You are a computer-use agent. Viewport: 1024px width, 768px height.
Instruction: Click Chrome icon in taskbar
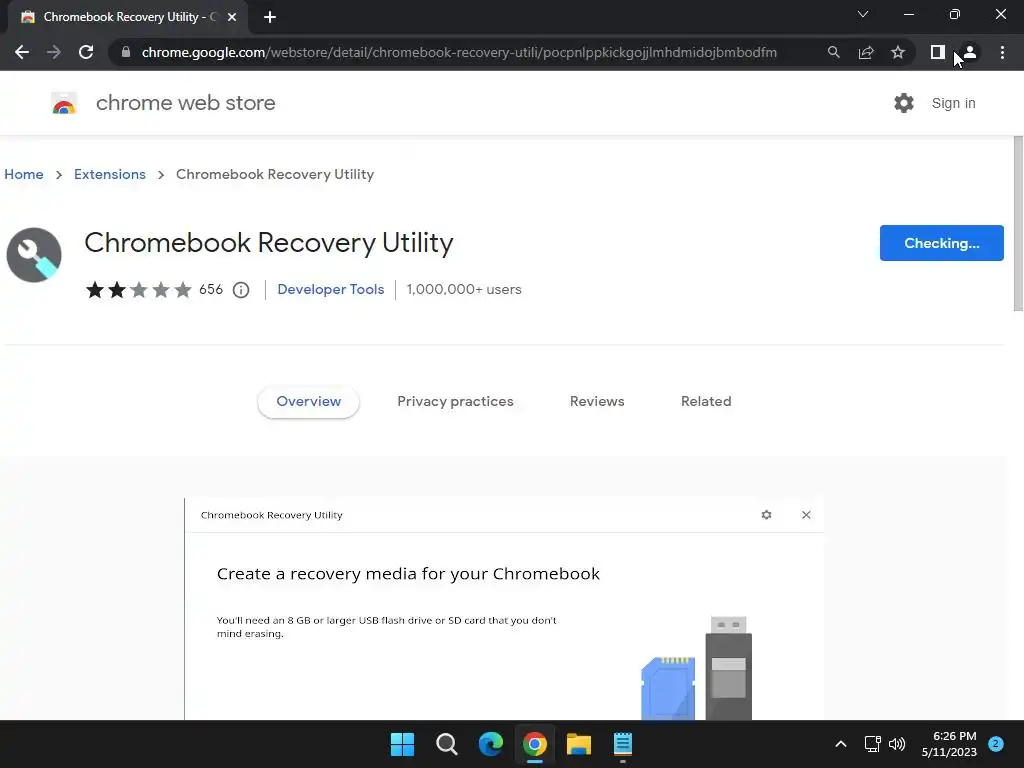pyautogui.click(x=535, y=744)
